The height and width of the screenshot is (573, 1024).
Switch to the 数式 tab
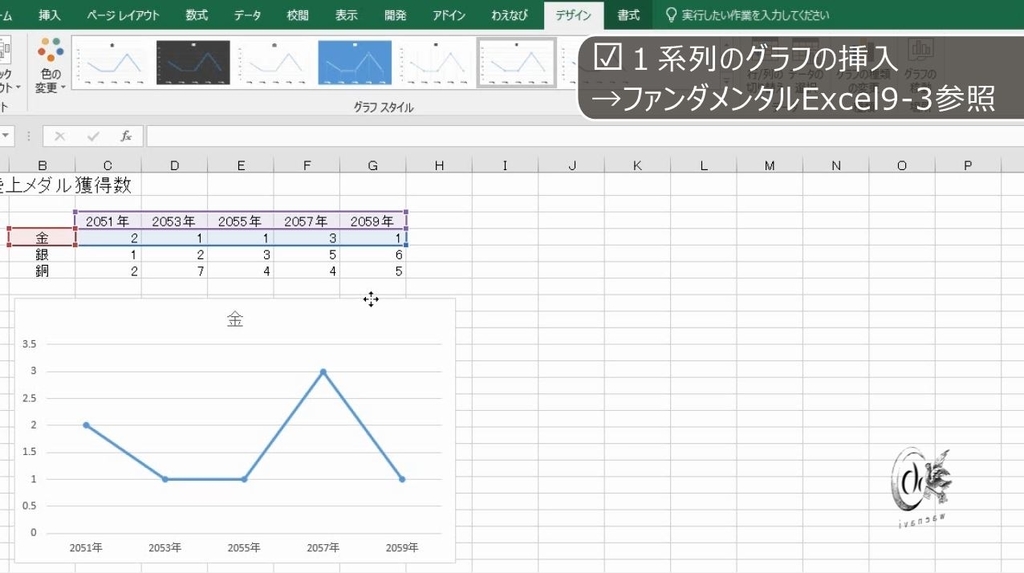pyautogui.click(x=197, y=15)
